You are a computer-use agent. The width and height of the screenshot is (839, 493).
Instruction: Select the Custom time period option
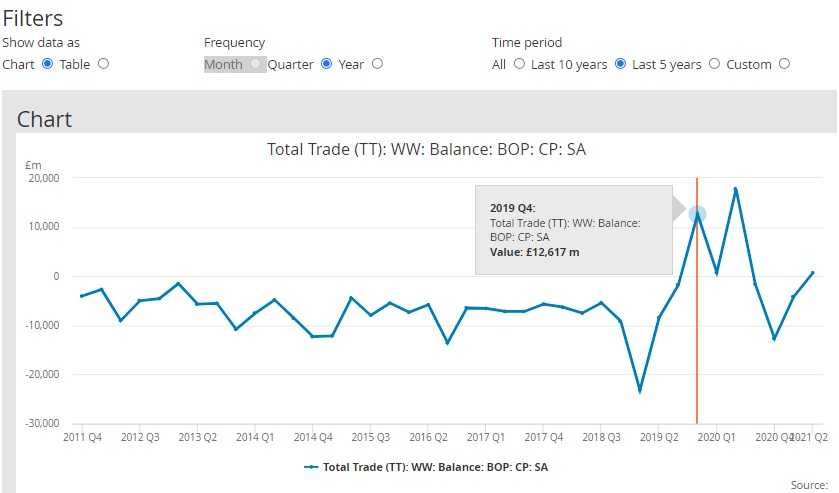pos(784,64)
